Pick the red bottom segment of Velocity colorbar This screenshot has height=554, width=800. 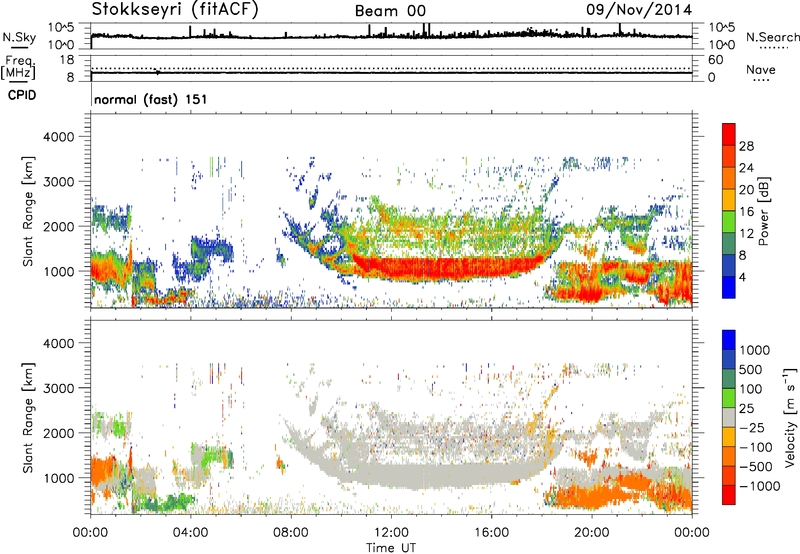pyautogui.click(x=729, y=495)
